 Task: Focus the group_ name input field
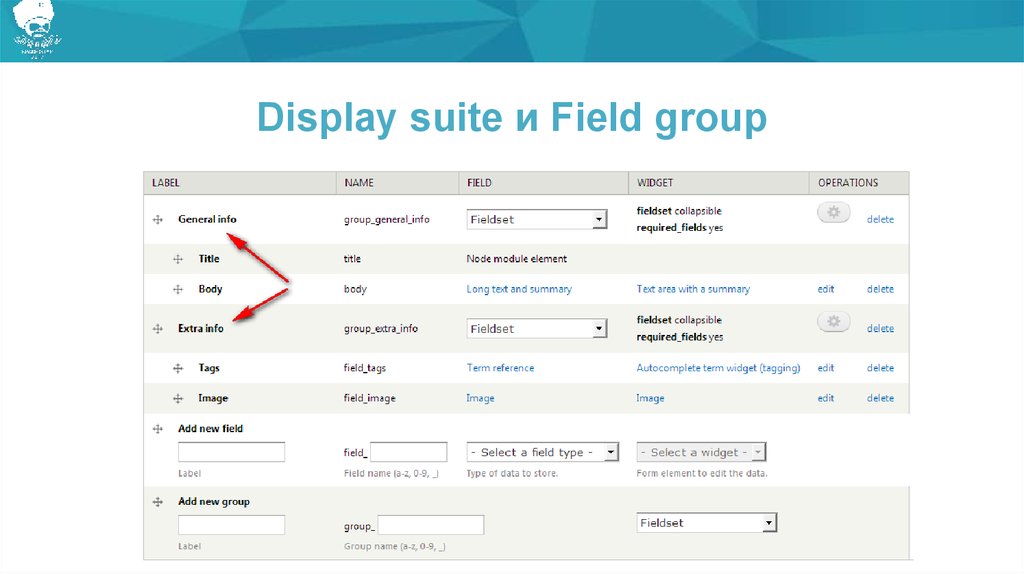(430, 525)
